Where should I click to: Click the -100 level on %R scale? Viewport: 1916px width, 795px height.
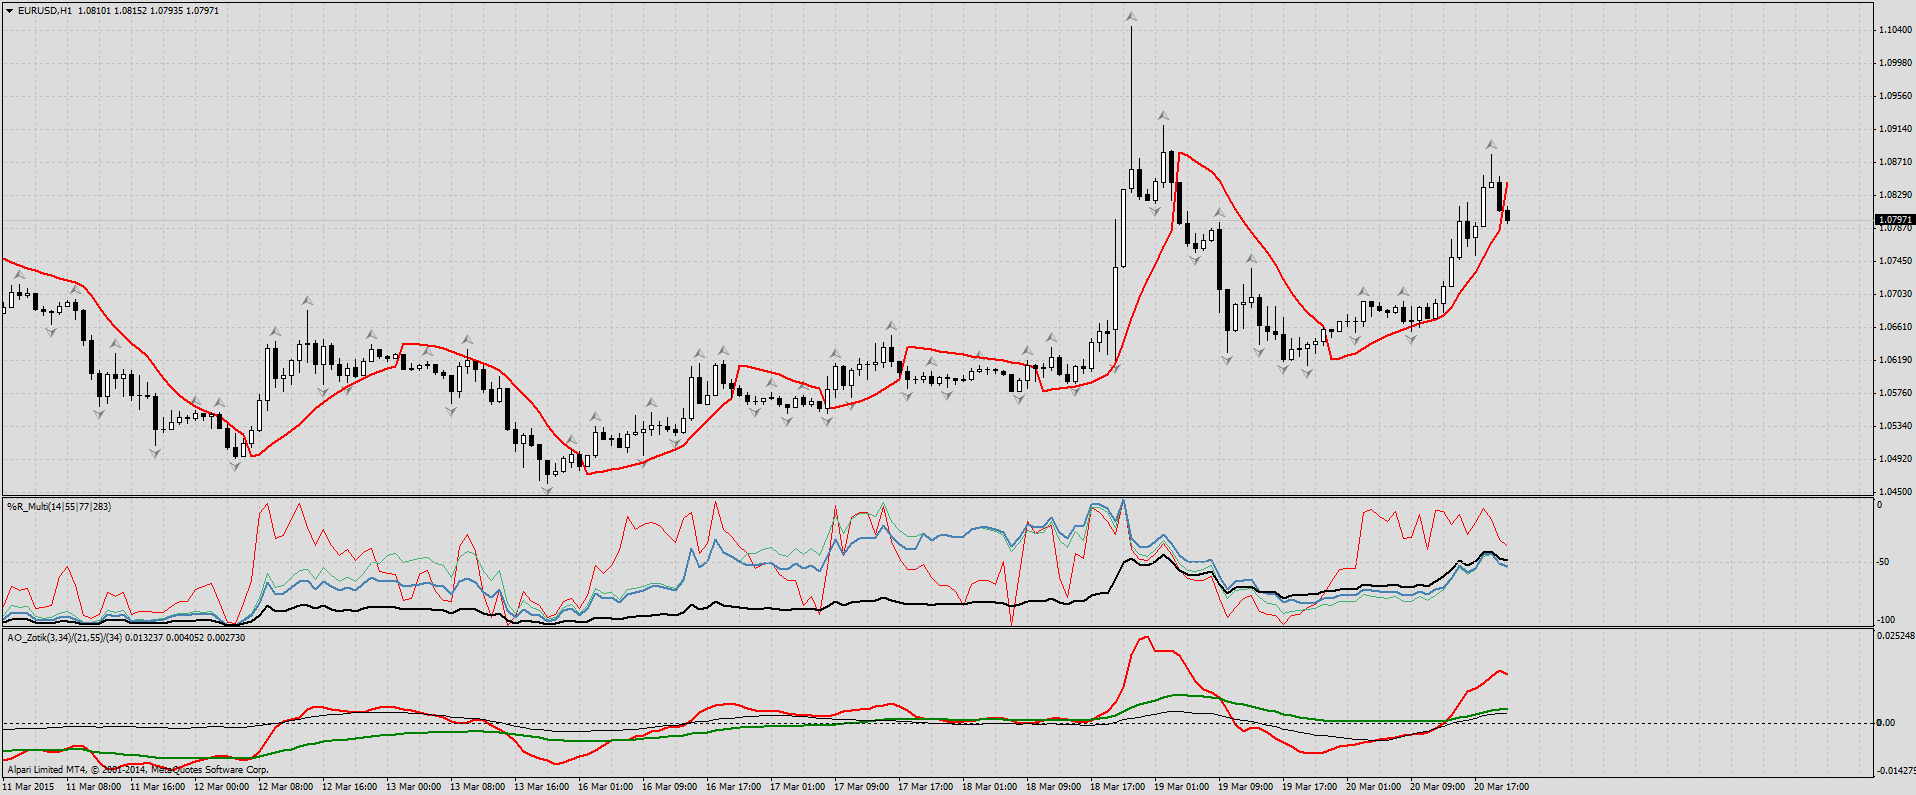click(x=1885, y=620)
